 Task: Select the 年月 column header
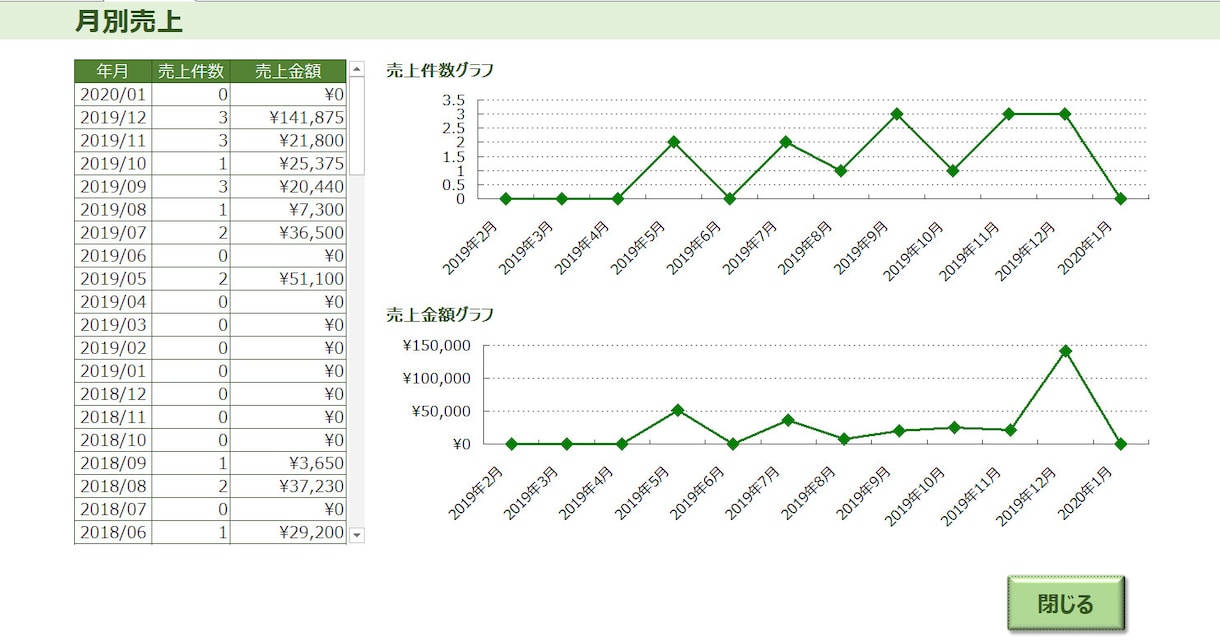tap(113, 71)
